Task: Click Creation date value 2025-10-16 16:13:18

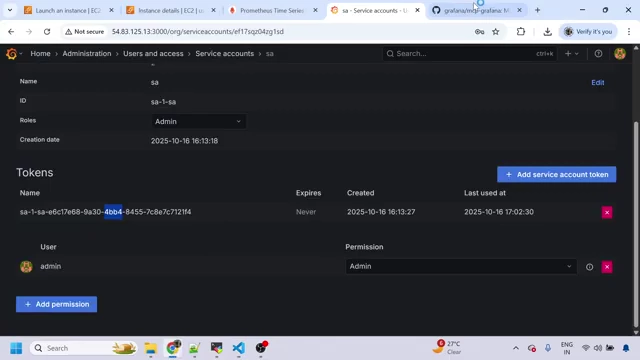Action: click(x=184, y=141)
